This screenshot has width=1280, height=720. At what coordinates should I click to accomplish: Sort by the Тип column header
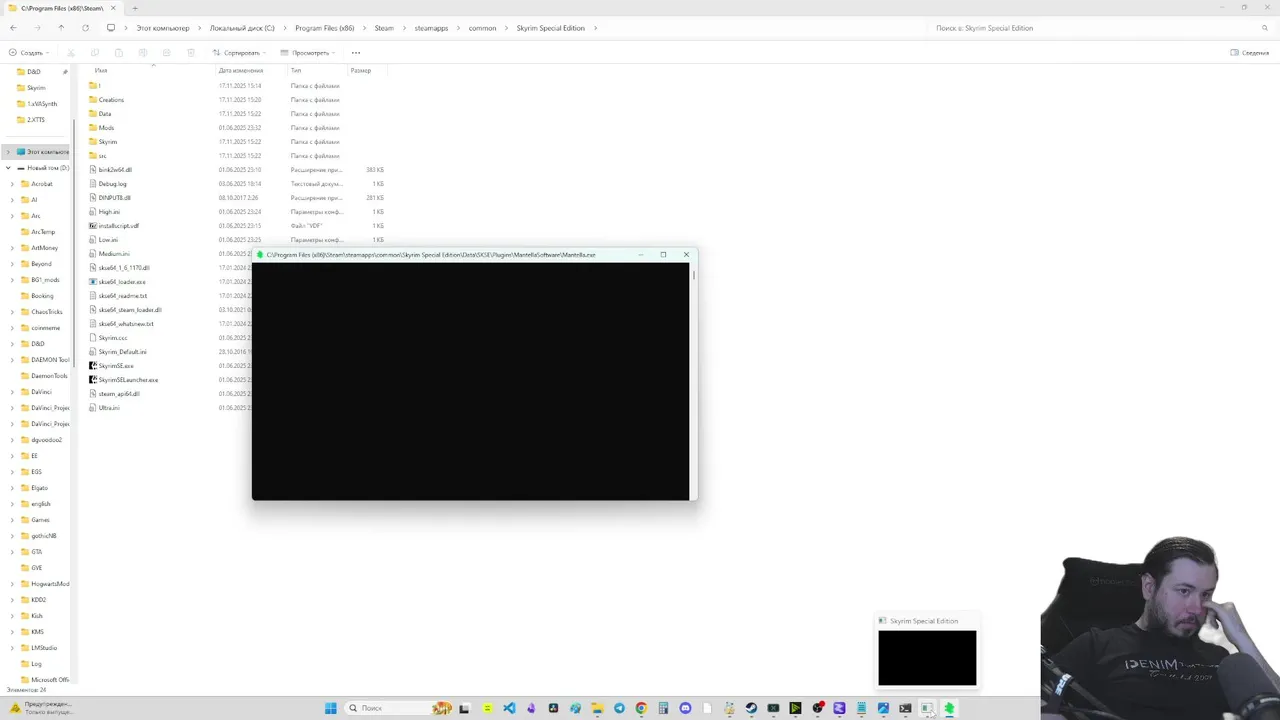[296, 71]
